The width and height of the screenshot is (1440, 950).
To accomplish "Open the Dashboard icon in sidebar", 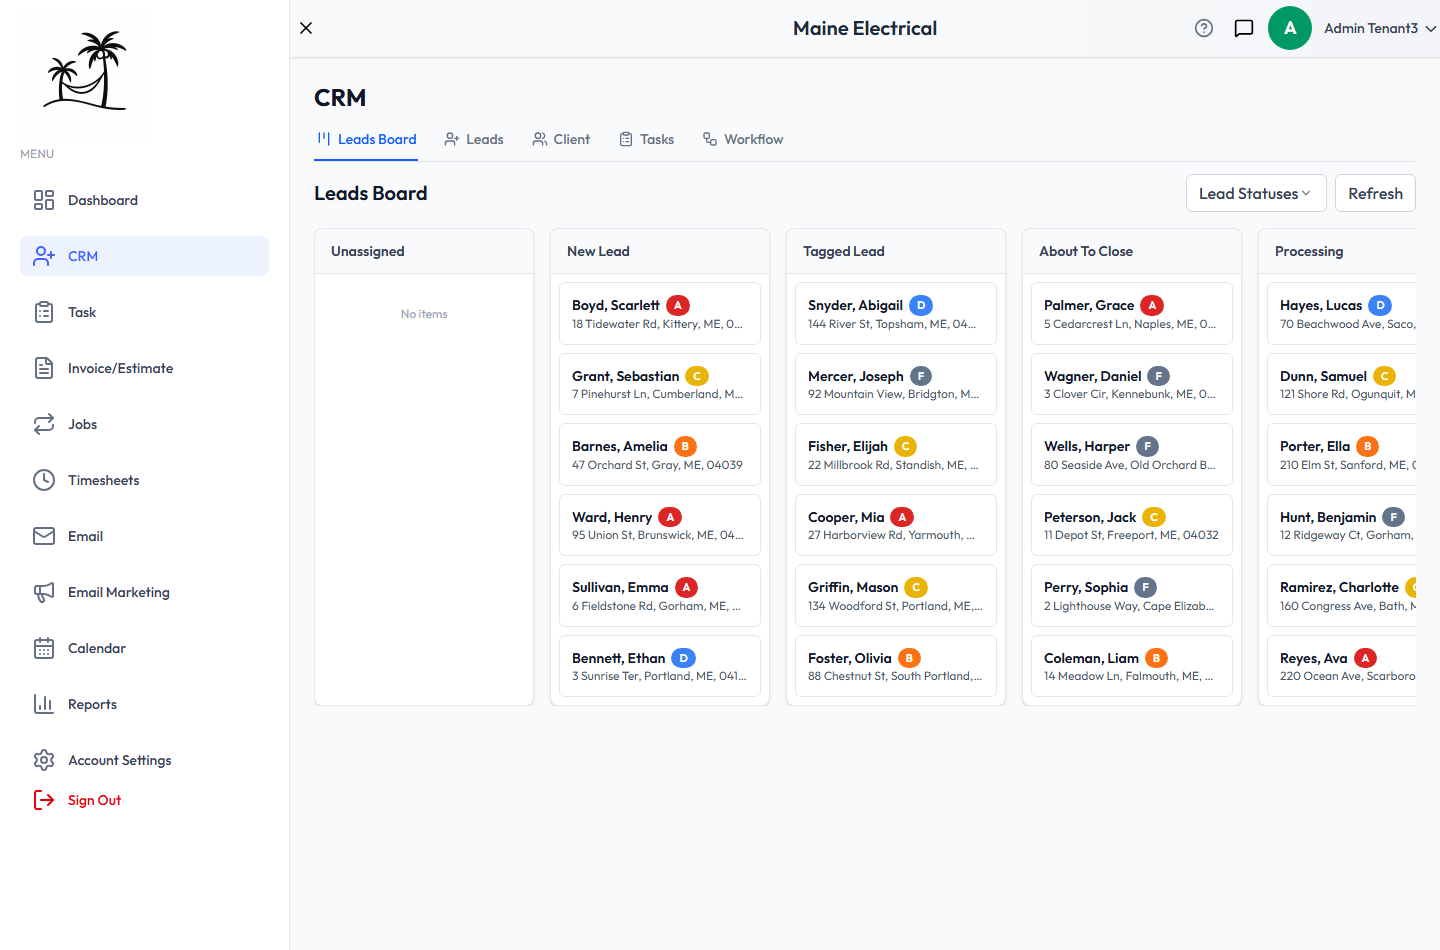I will 44,200.
